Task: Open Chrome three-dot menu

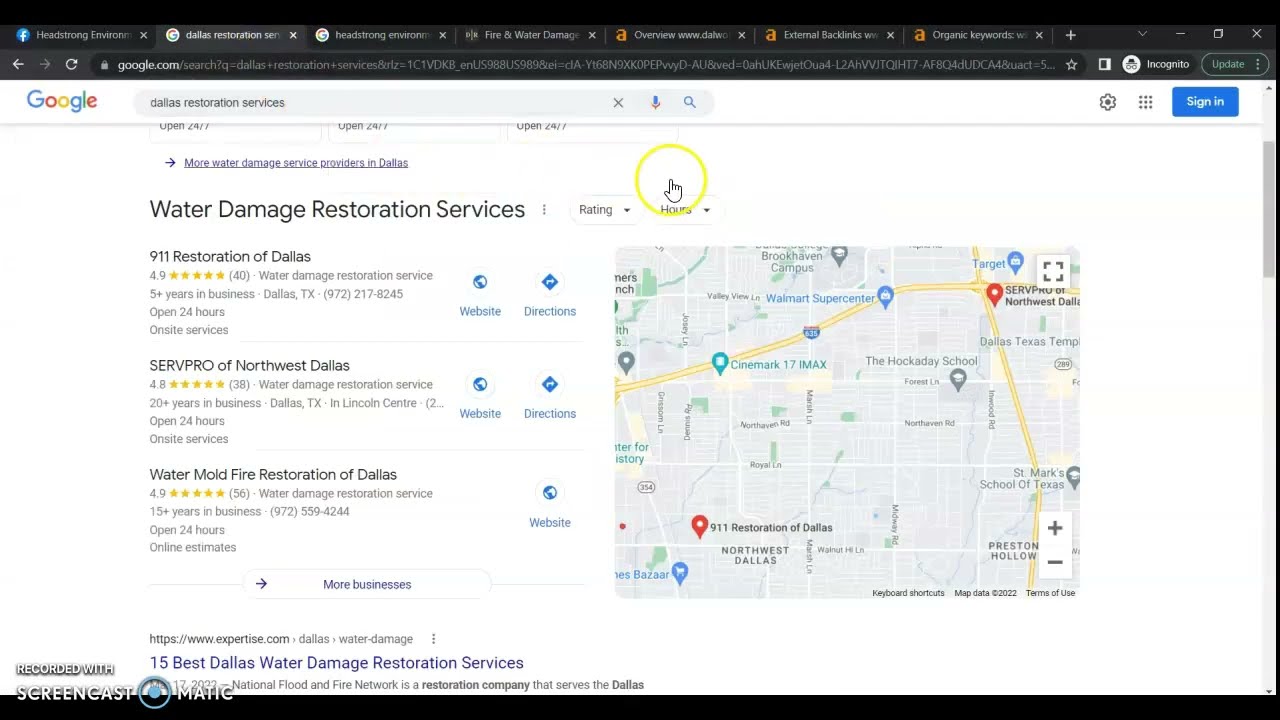Action: pyautogui.click(x=1258, y=64)
